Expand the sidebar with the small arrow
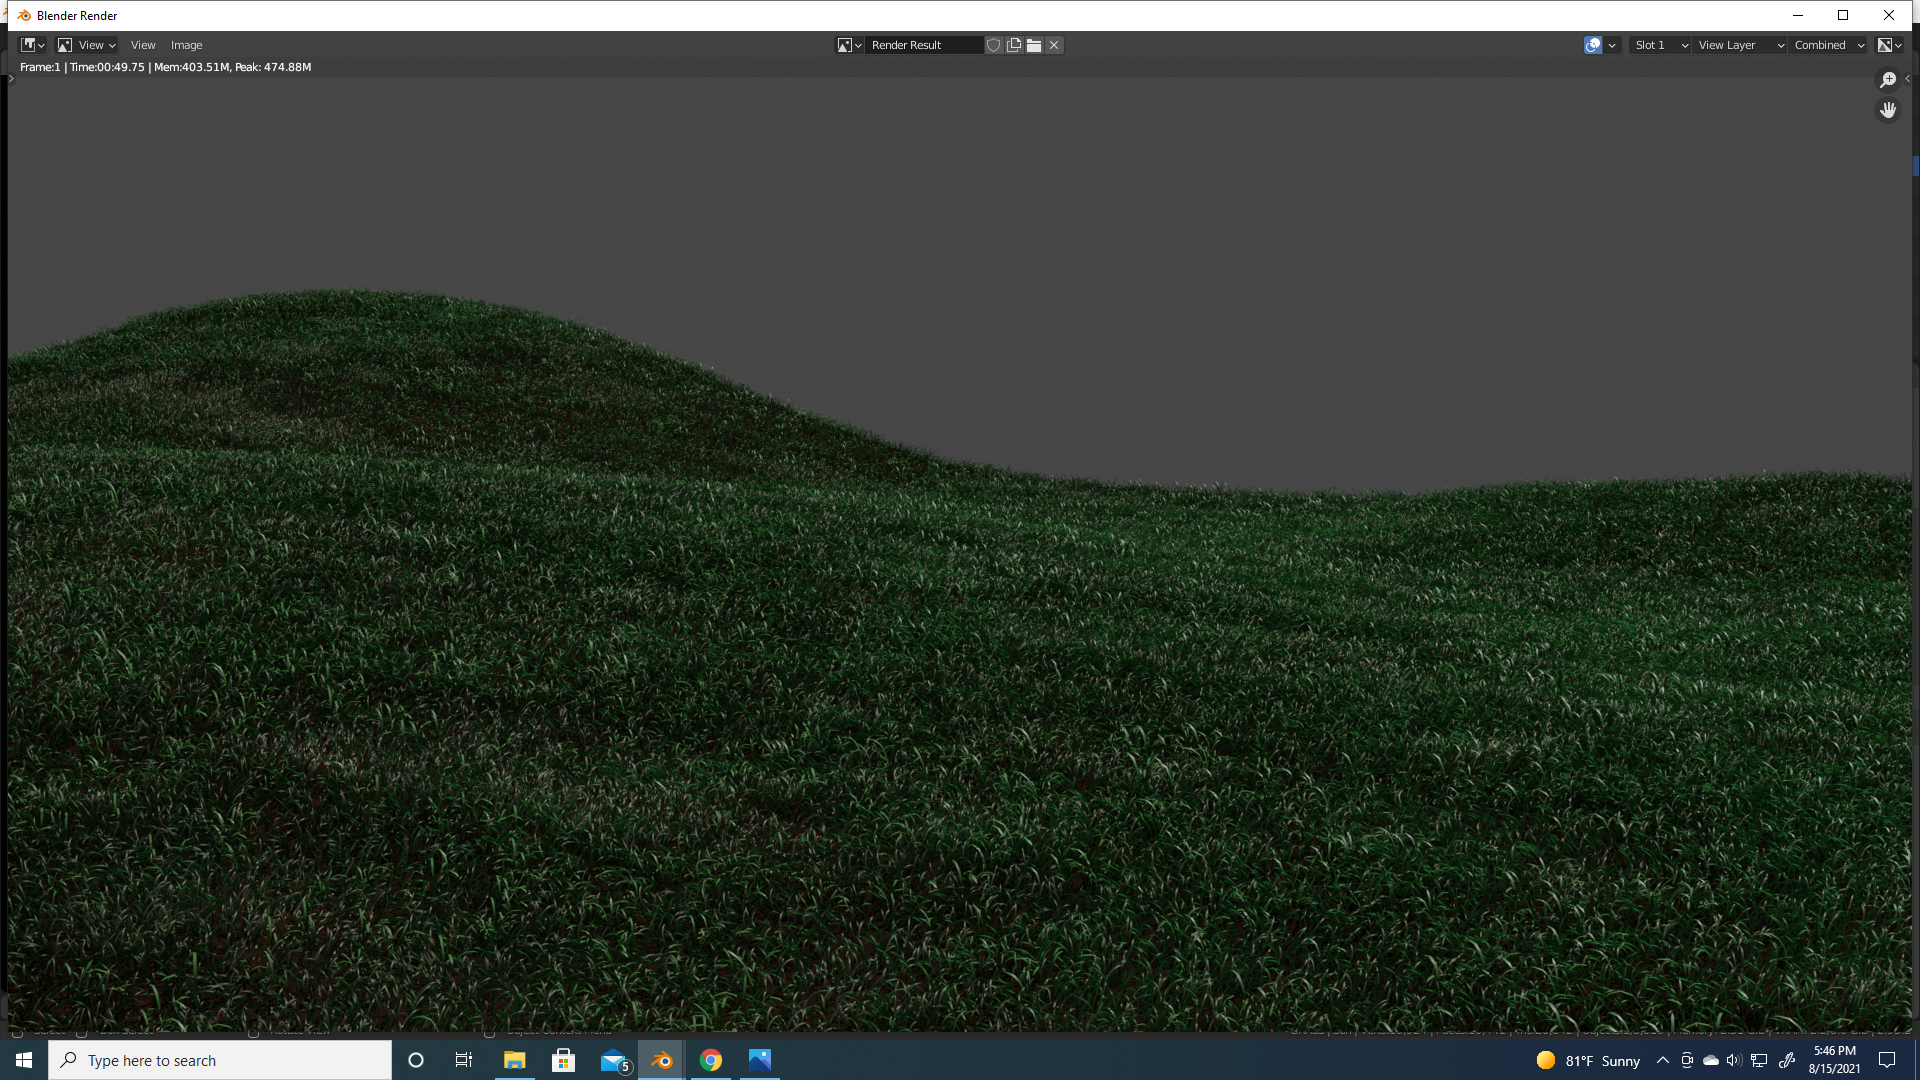This screenshot has height=1080, width=1920. [1908, 79]
